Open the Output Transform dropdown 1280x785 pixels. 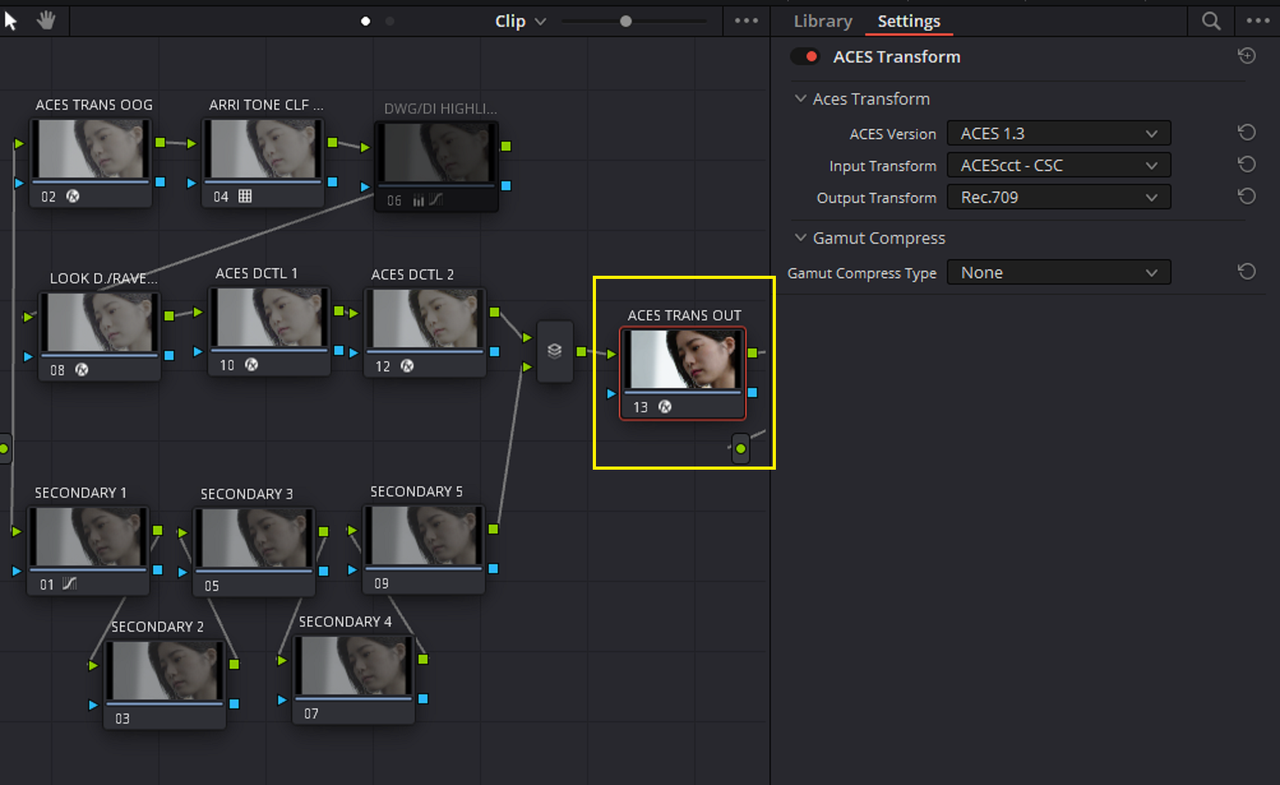(x=1059, y=197)
